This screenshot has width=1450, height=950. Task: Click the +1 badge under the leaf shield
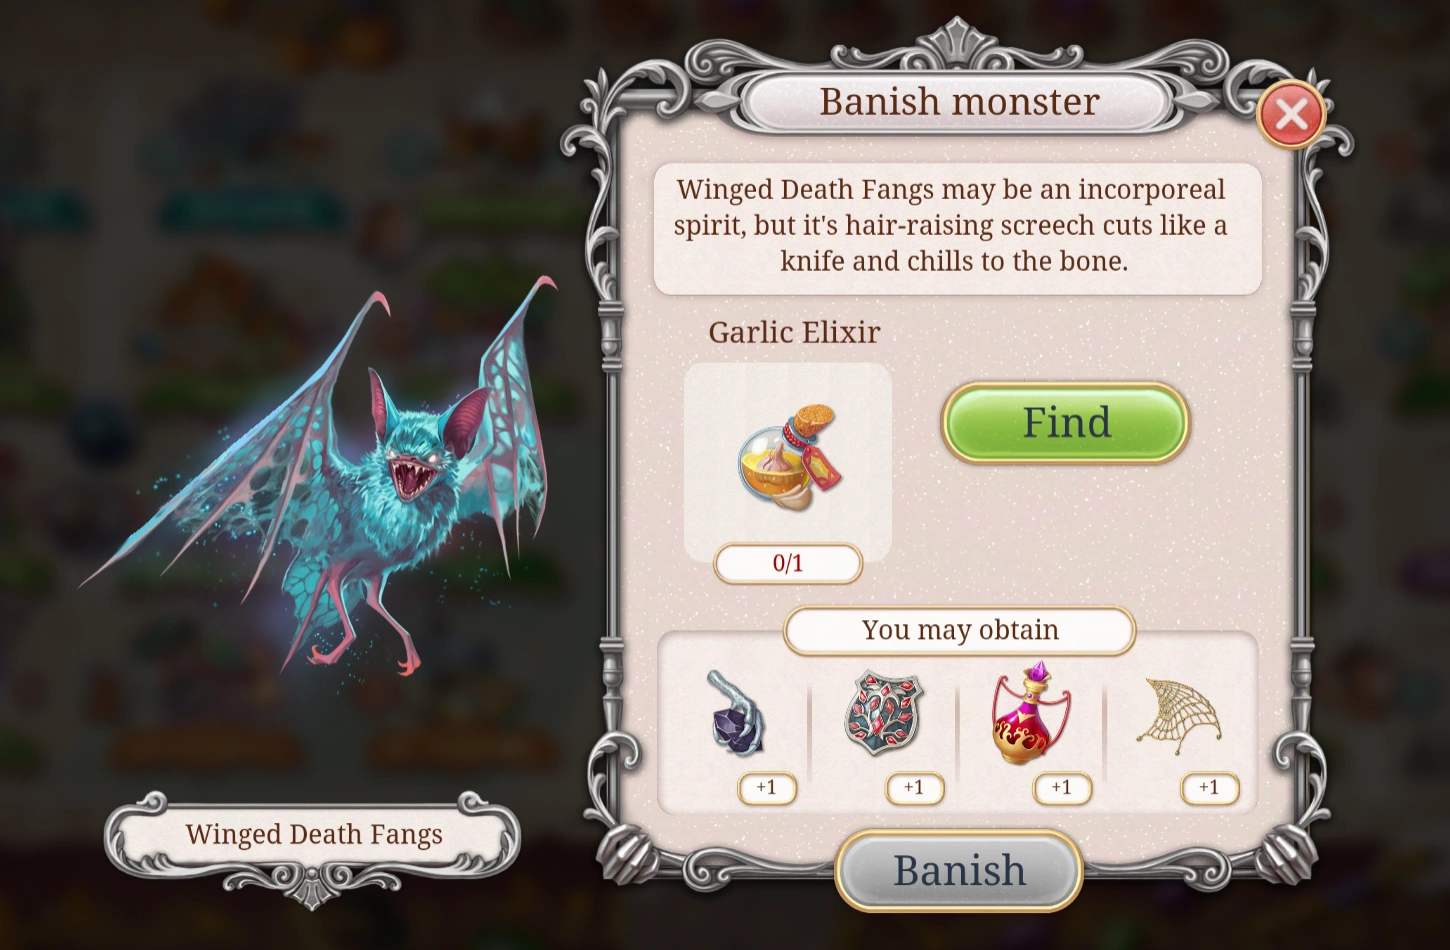click(914, 788)
